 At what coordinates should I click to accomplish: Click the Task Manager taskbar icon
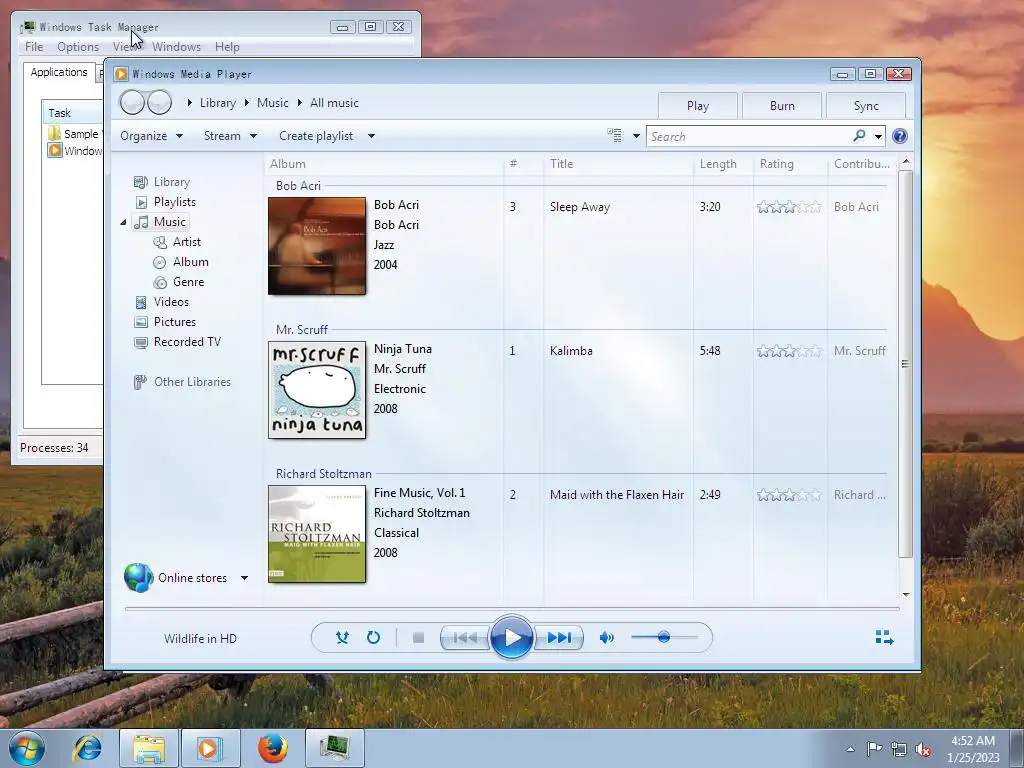(335, 748)
